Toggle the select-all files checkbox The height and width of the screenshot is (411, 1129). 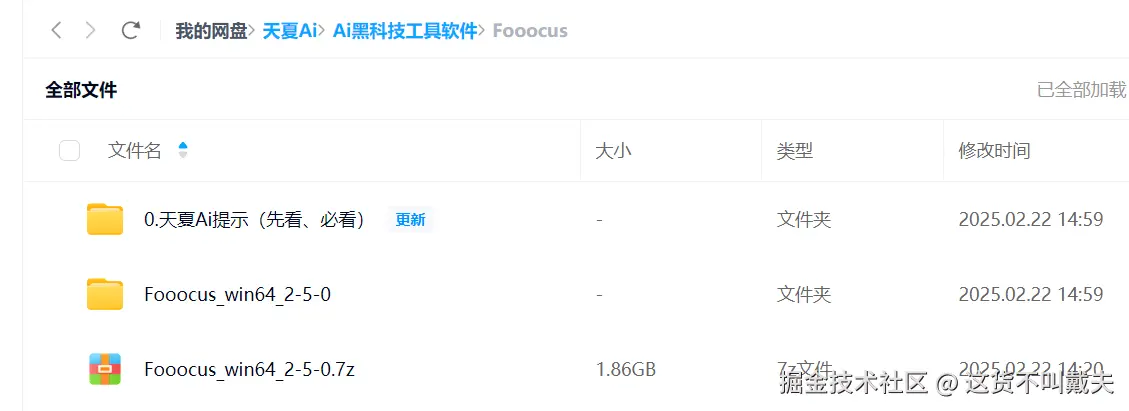click(x=69, y=150)
